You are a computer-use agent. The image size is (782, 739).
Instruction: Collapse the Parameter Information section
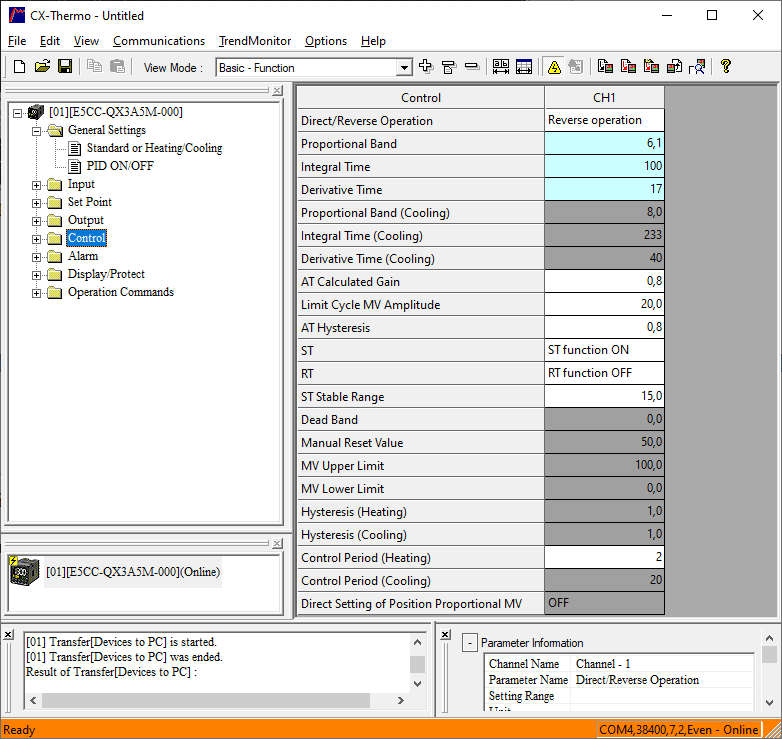(x=469, y=643)
